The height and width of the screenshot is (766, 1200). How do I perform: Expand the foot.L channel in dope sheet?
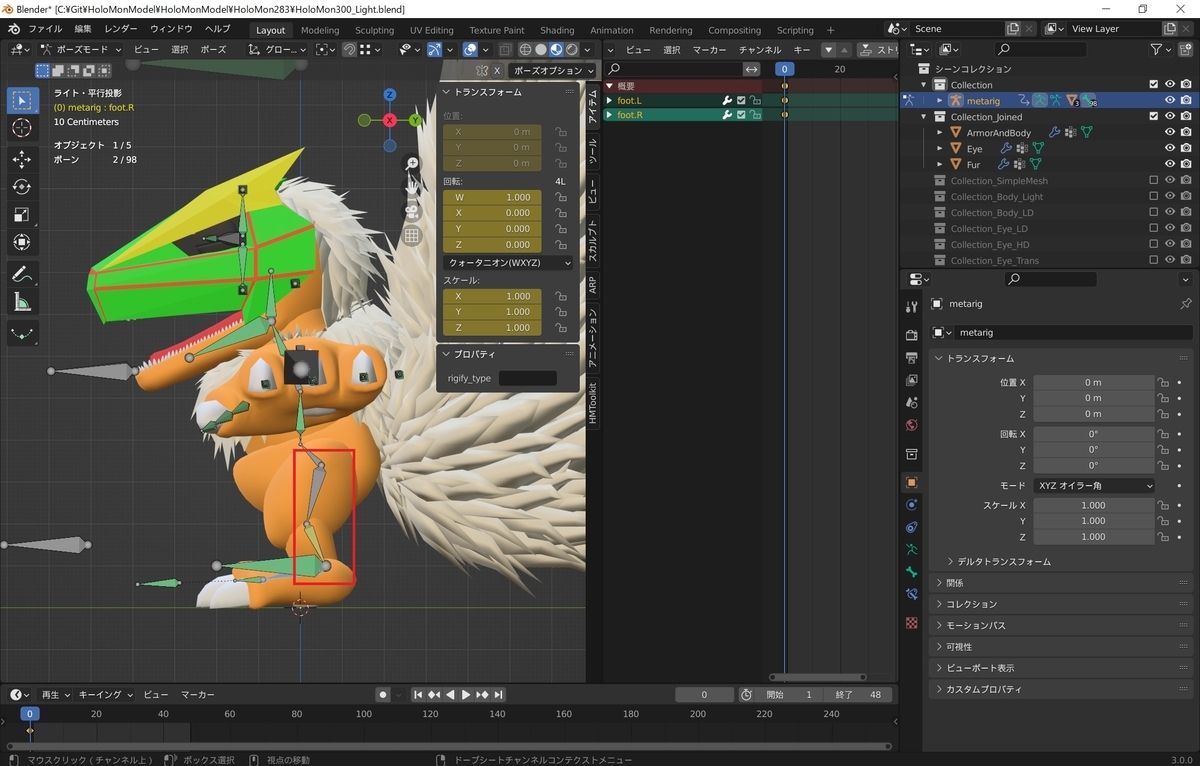610,100
